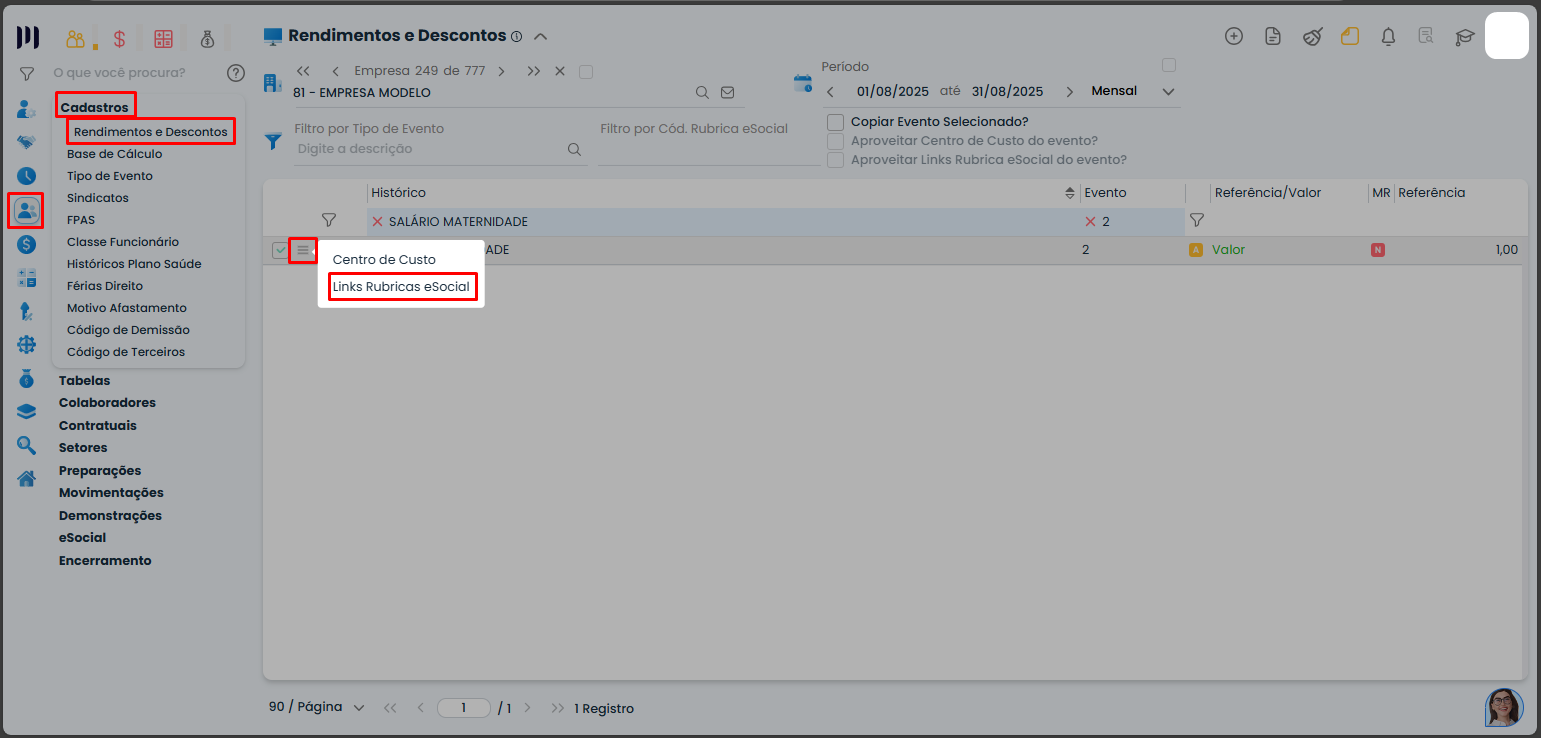
Task: Expand the Colaboradores menu group
Action: pos(107,402)
